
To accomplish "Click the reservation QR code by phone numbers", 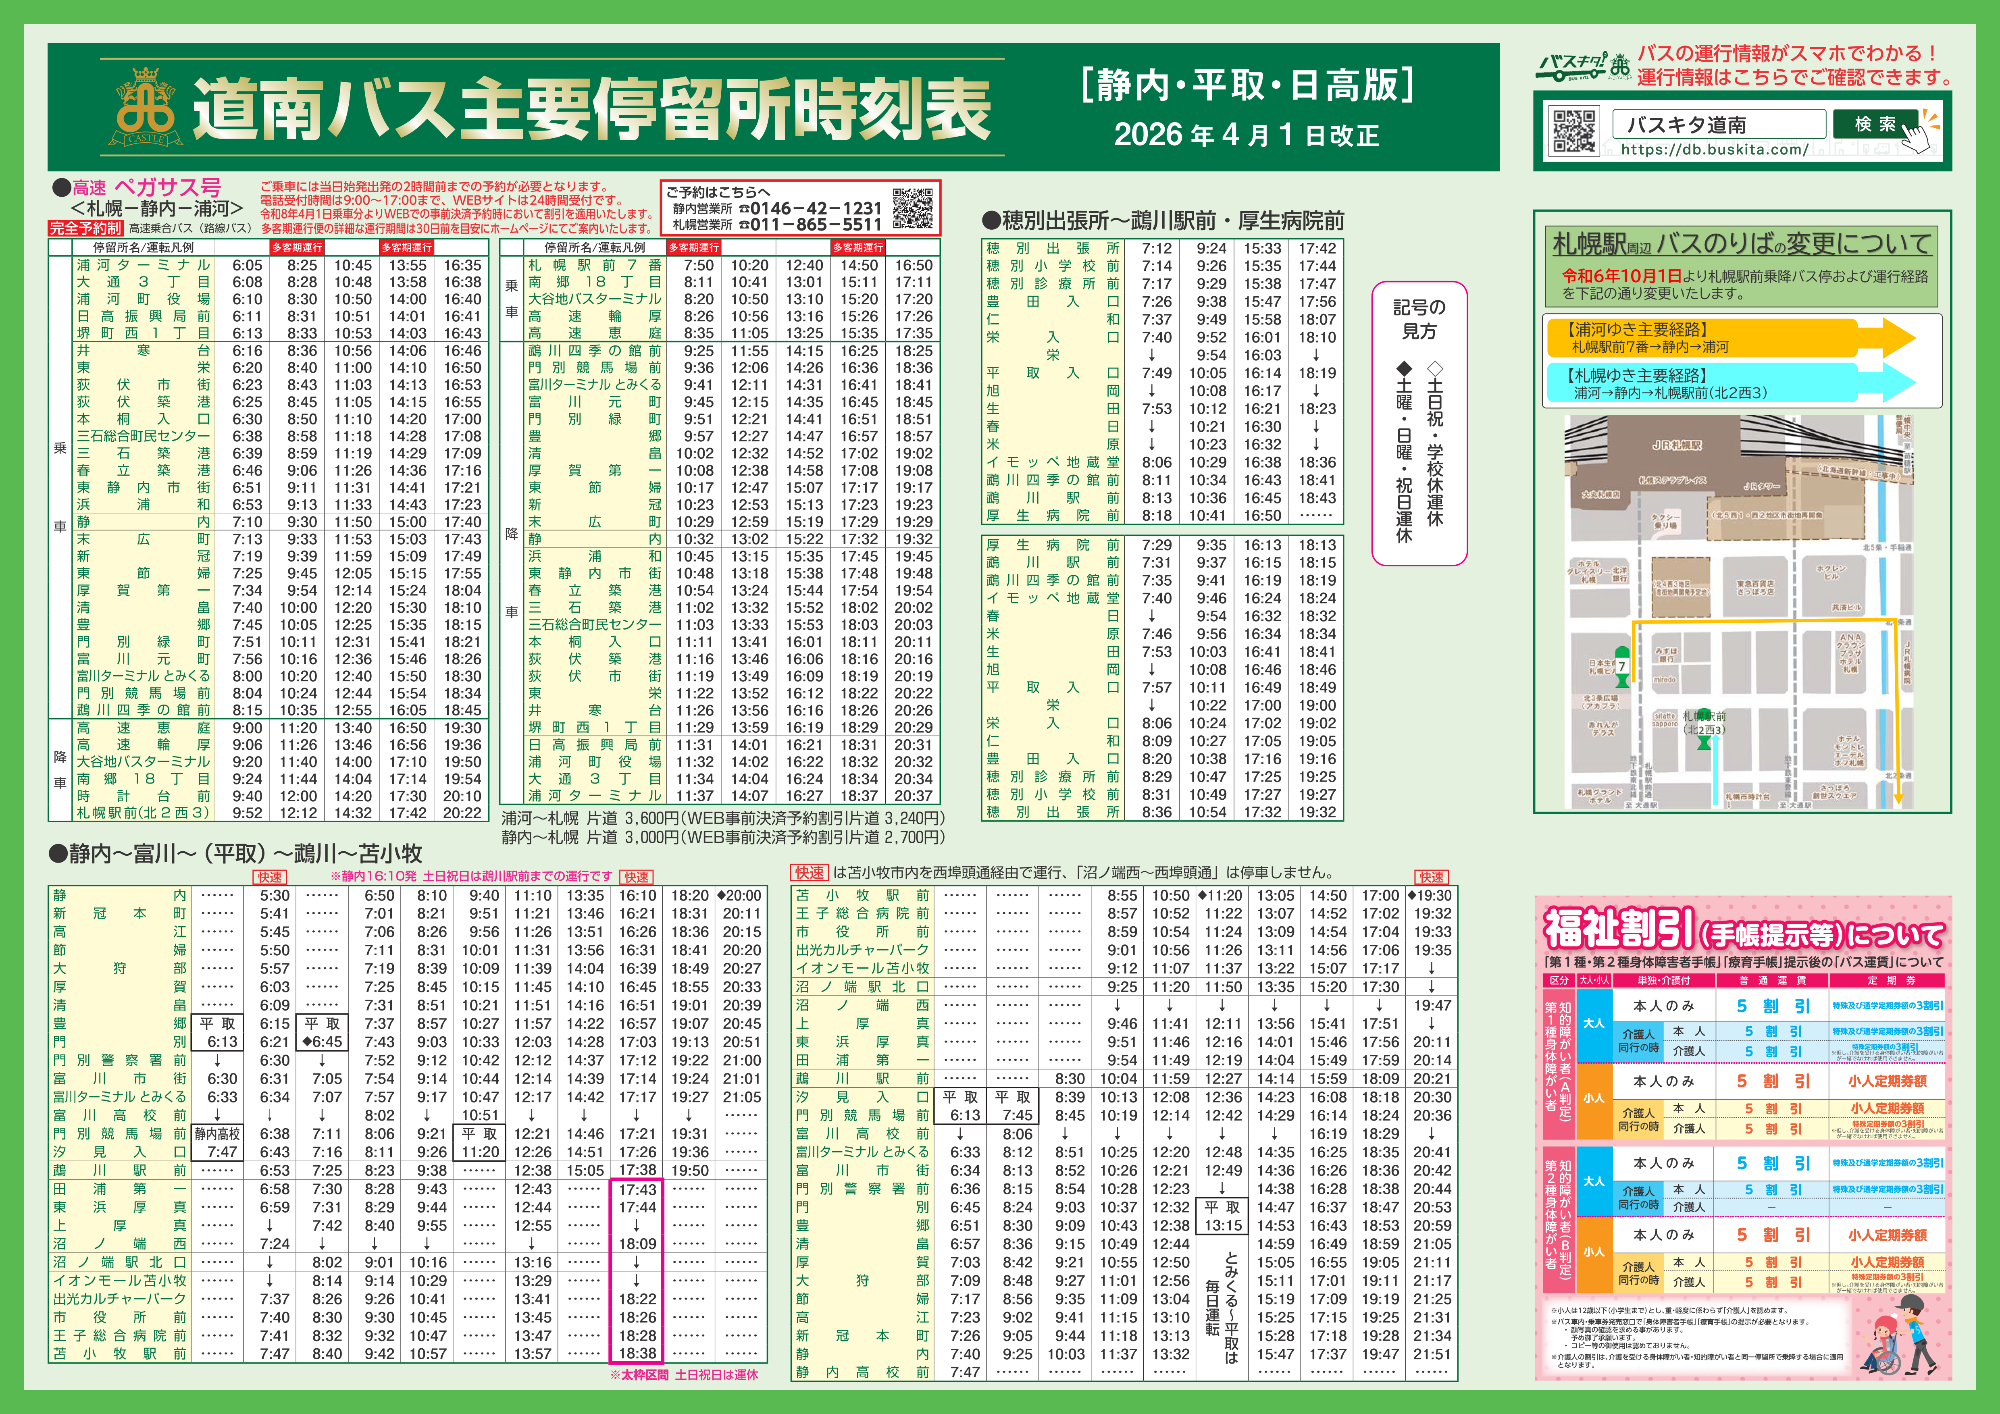I will (x=911, y=208).
